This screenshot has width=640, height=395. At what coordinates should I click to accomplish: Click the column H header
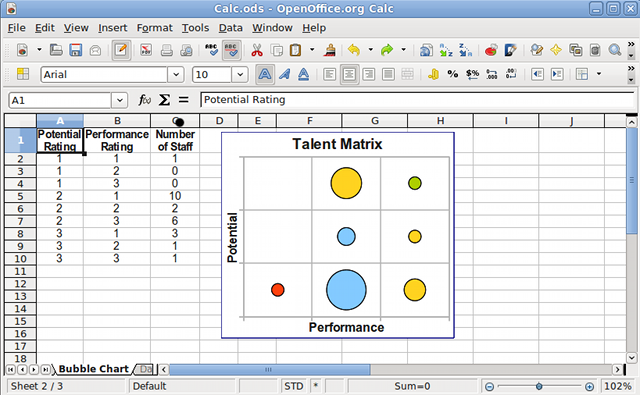[440, 121]
